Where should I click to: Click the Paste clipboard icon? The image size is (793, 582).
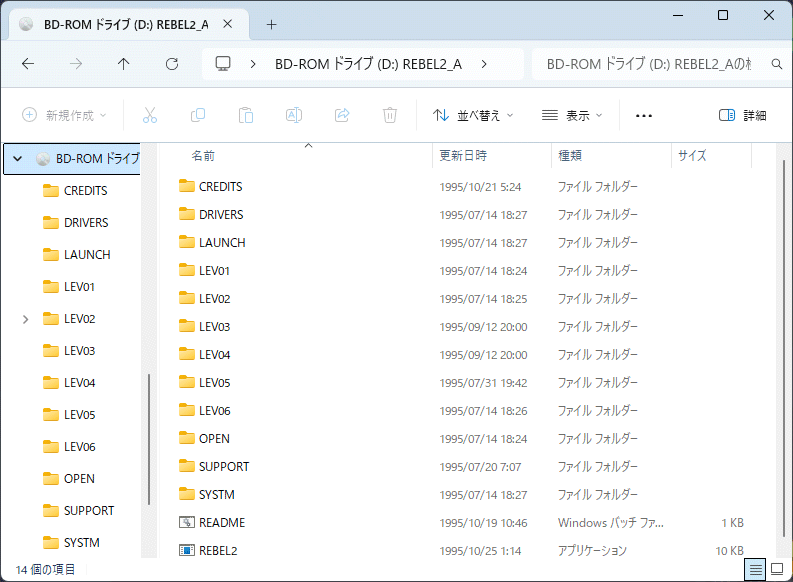coord(246,115)
